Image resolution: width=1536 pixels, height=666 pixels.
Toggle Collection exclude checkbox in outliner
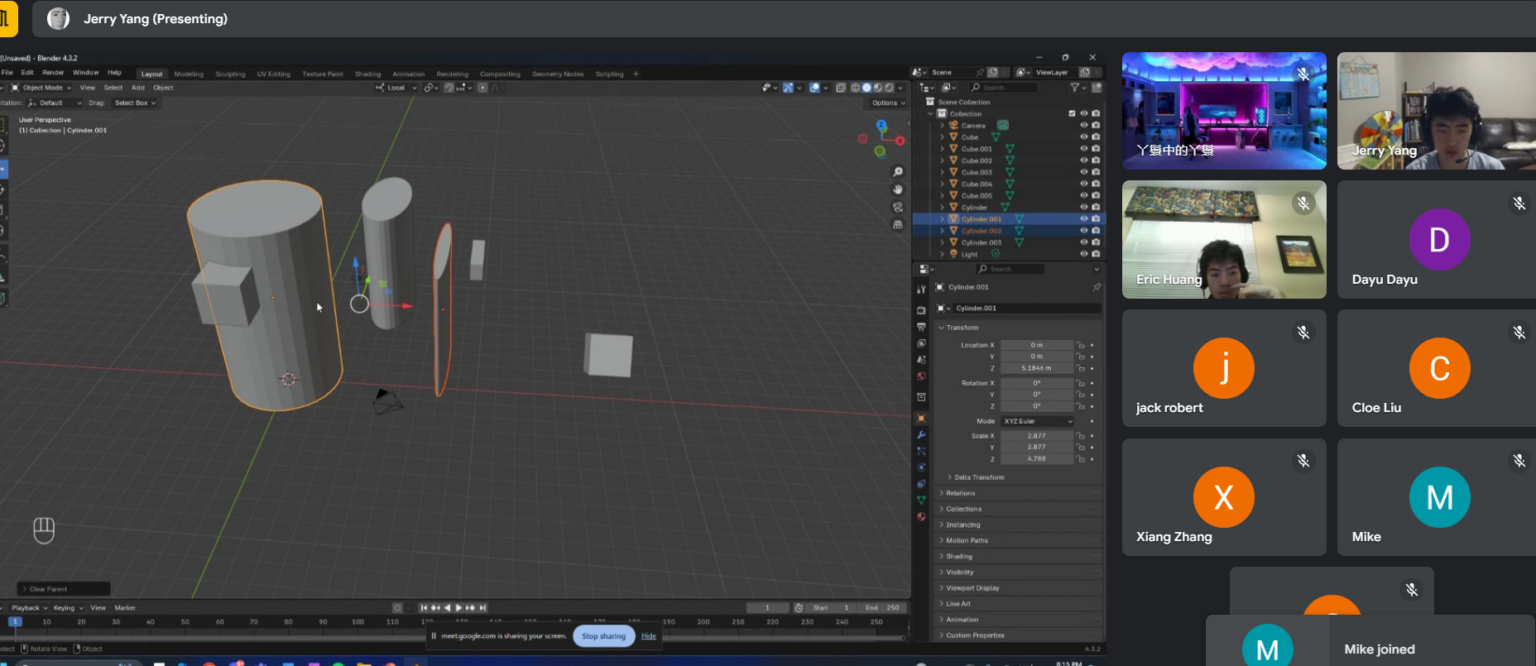point(1072,113)
